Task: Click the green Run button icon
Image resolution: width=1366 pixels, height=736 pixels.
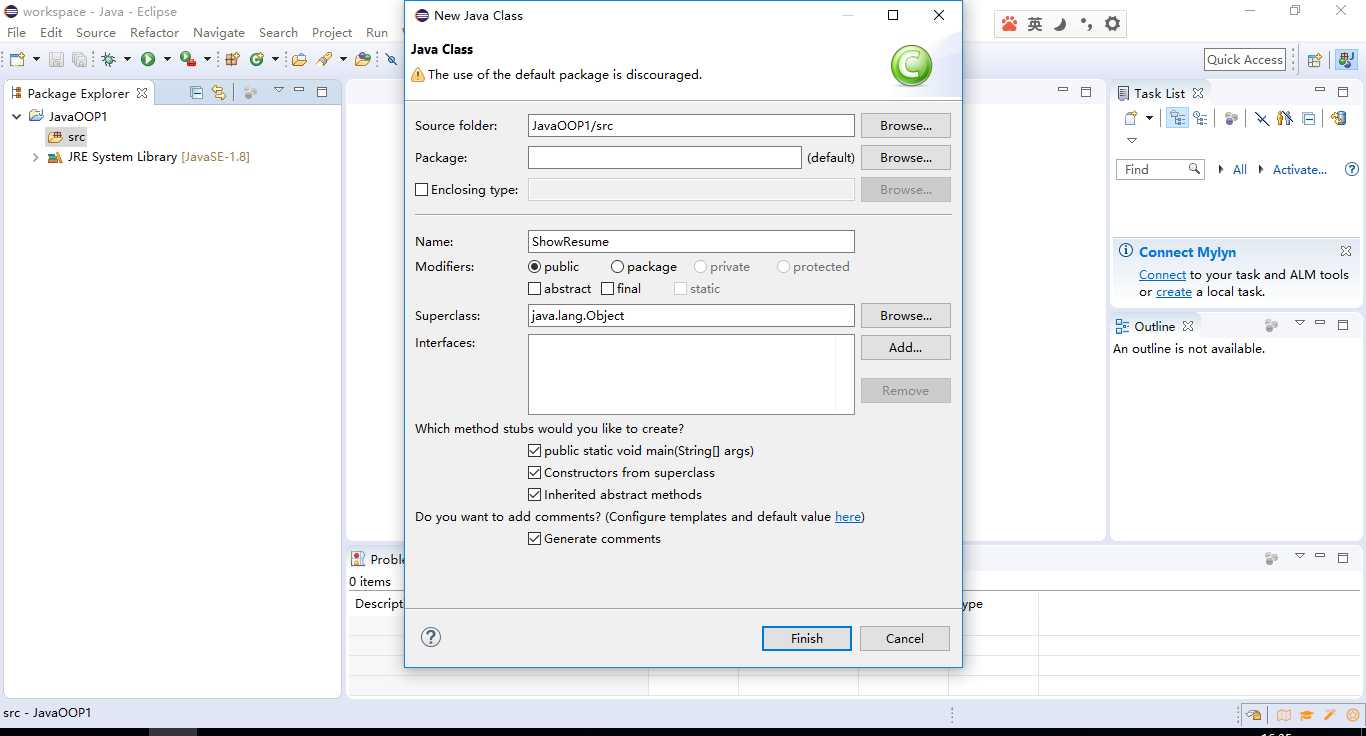Action: (x=148, y=60)
